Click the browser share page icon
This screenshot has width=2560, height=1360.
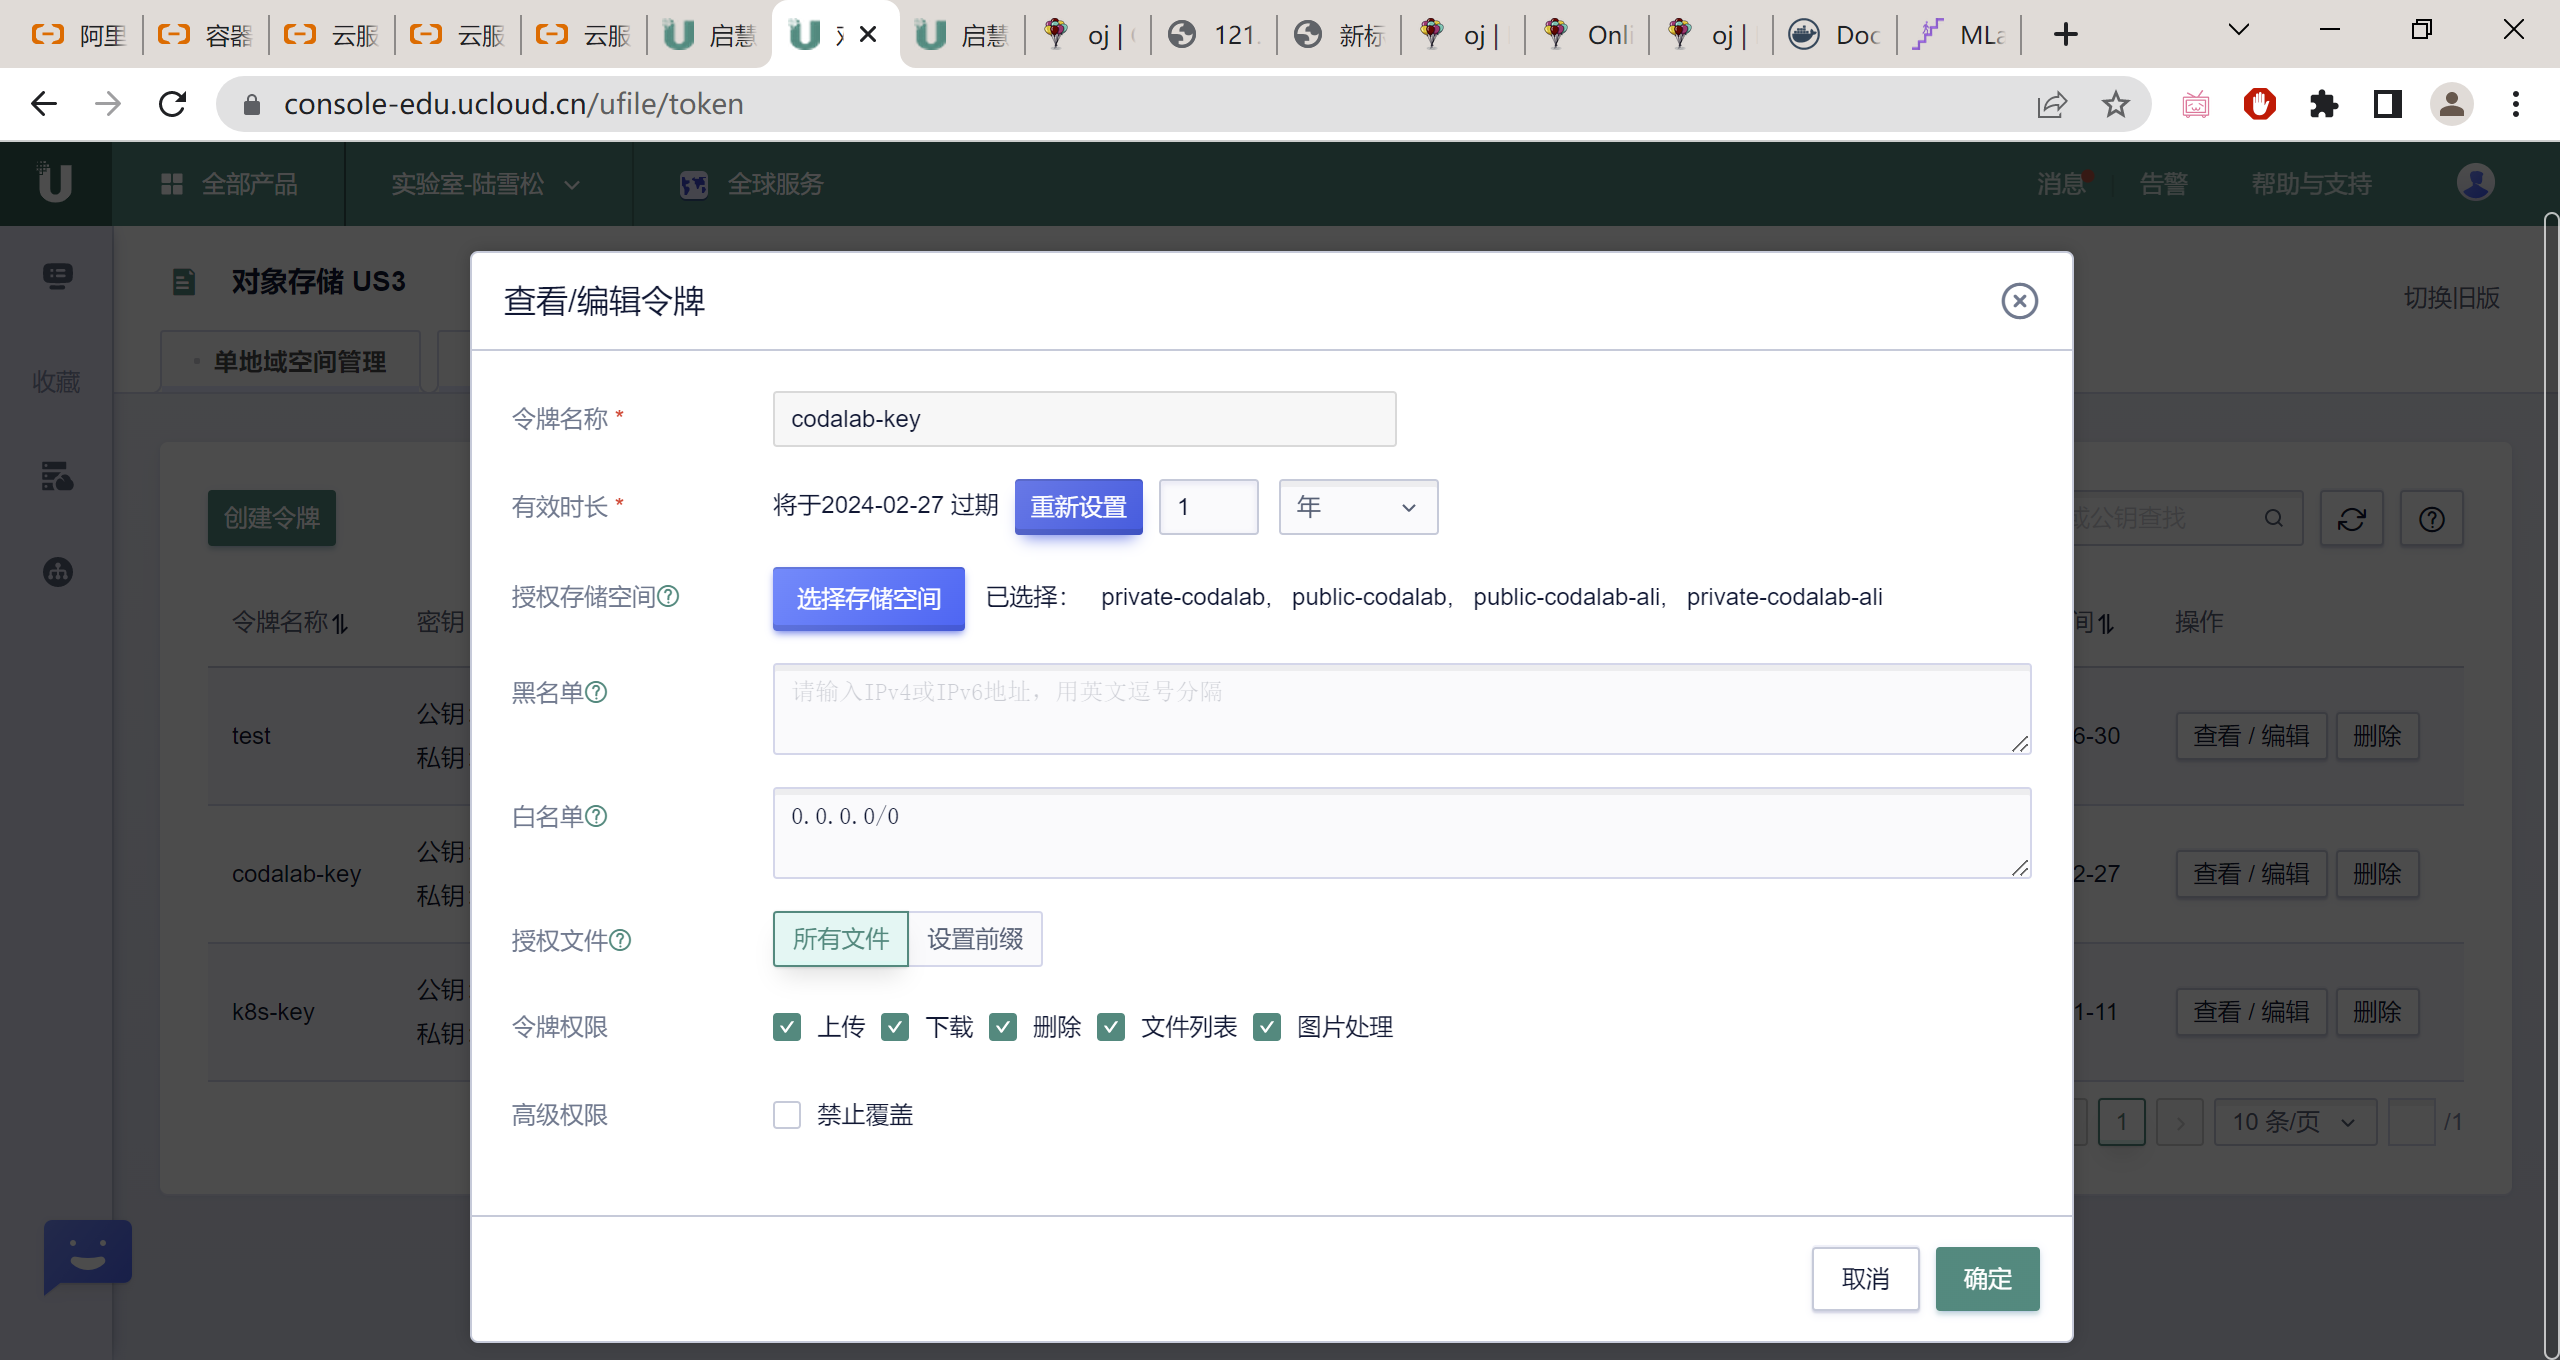tap(2052, 104)
